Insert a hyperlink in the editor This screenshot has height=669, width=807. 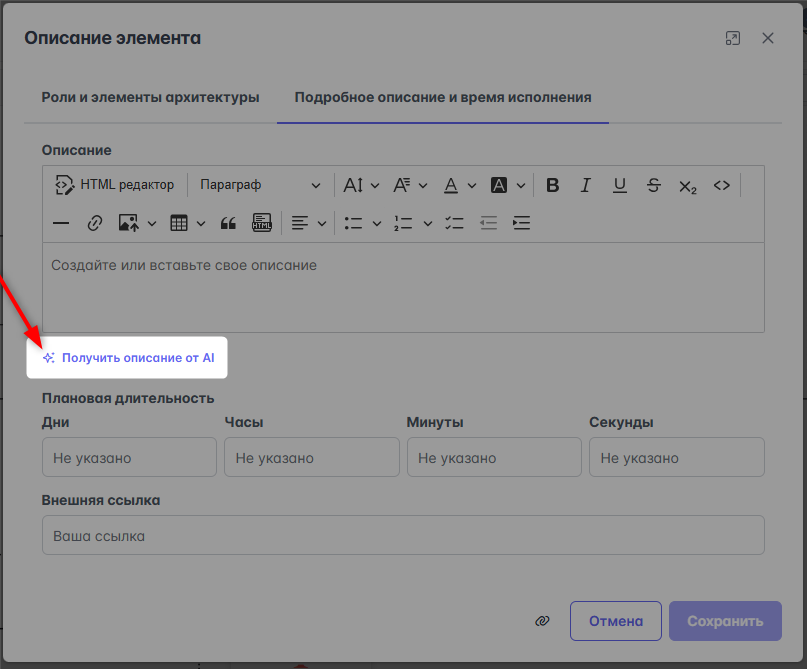[95, 223]
